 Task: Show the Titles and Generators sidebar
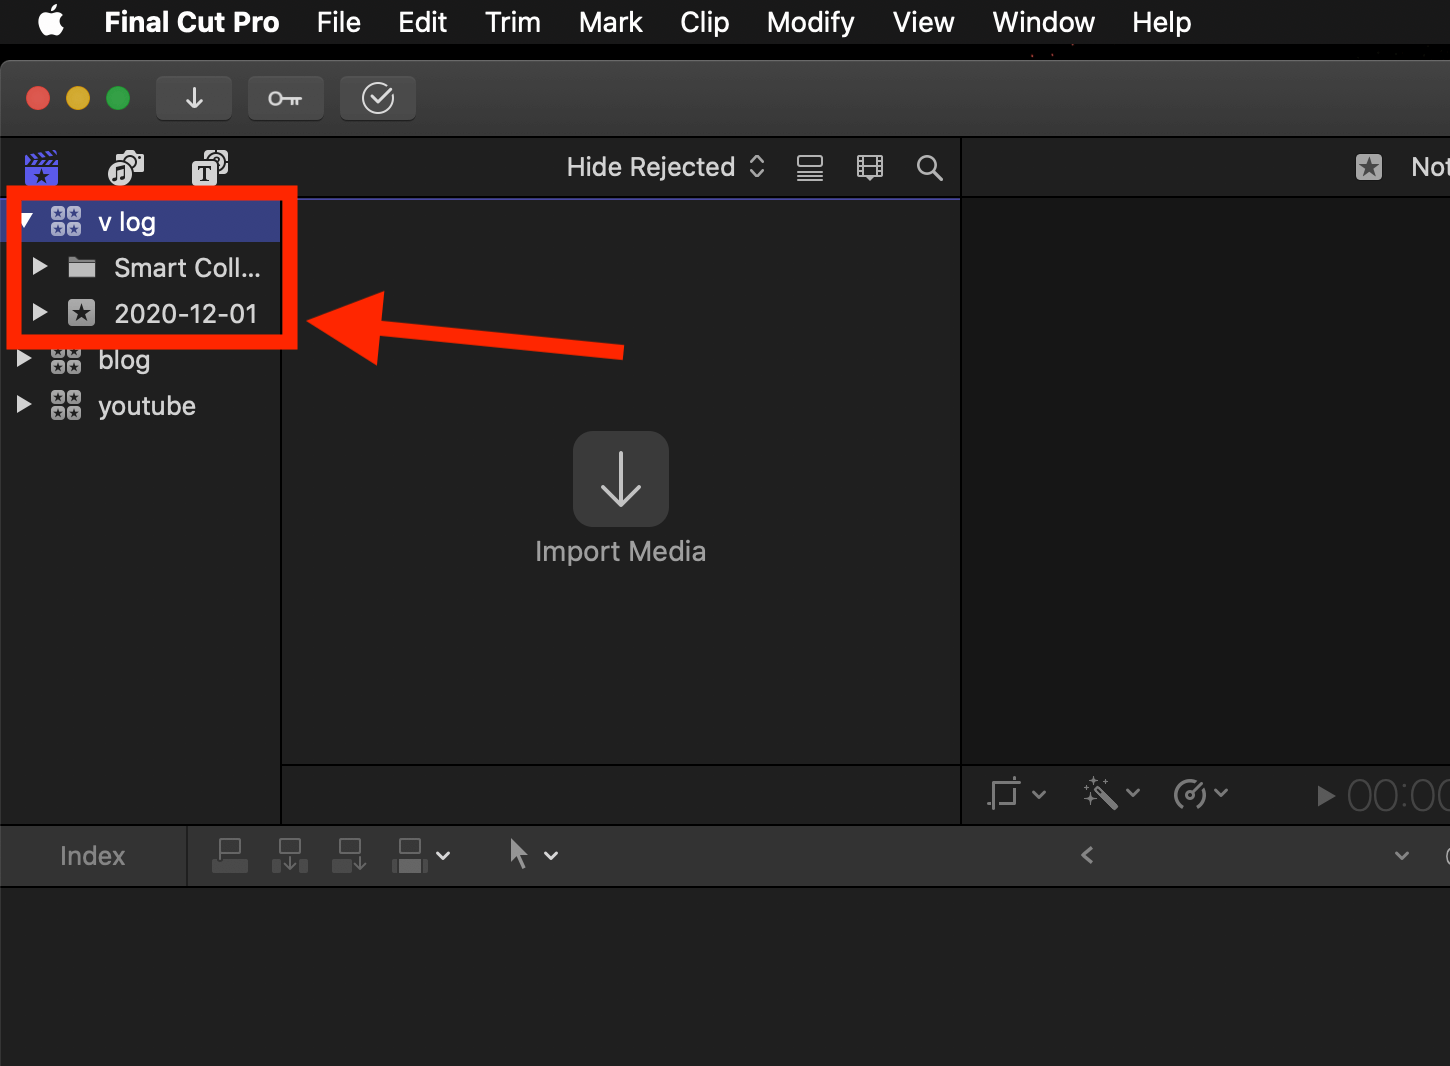point(209,167)
